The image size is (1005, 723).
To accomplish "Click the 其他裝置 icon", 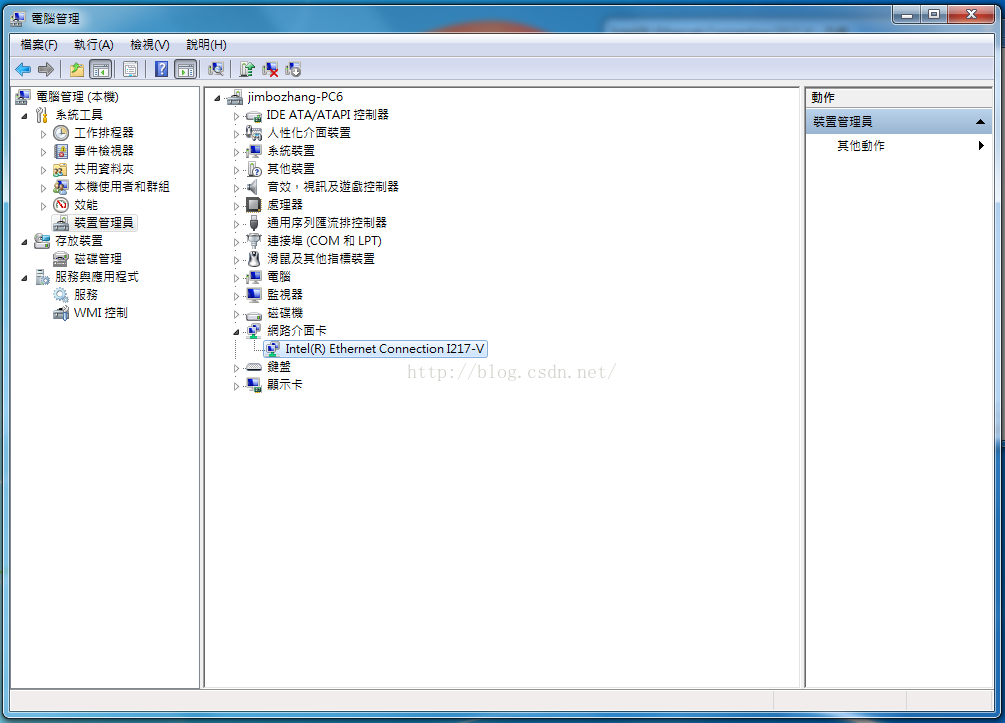I will point(254,169).
